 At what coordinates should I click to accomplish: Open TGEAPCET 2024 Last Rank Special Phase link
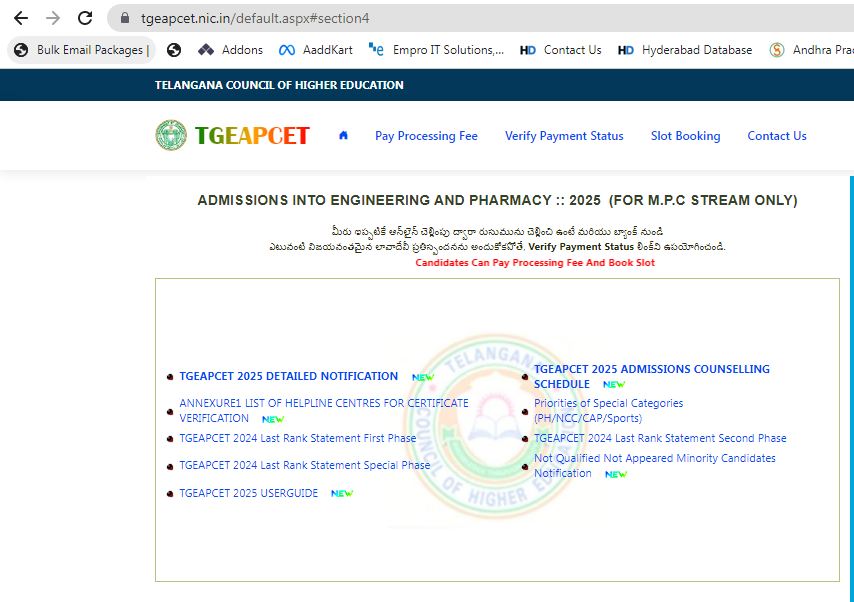coord(304,465)
